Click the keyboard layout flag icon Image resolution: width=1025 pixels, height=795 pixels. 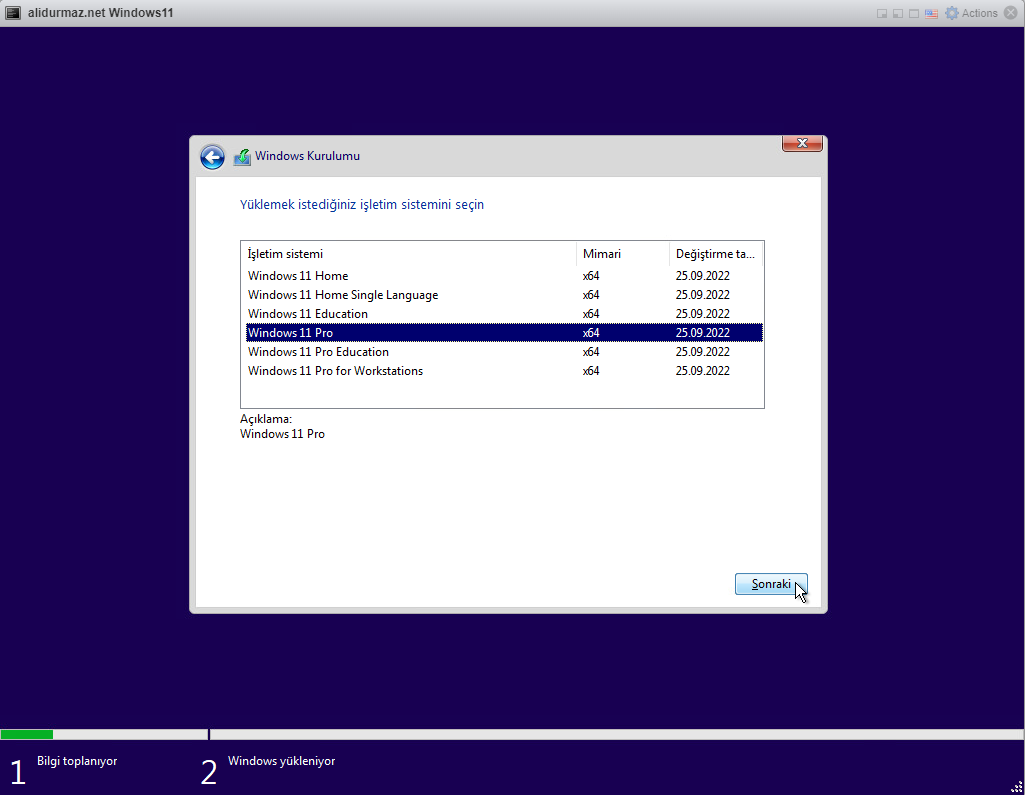(x=930, y=12)
